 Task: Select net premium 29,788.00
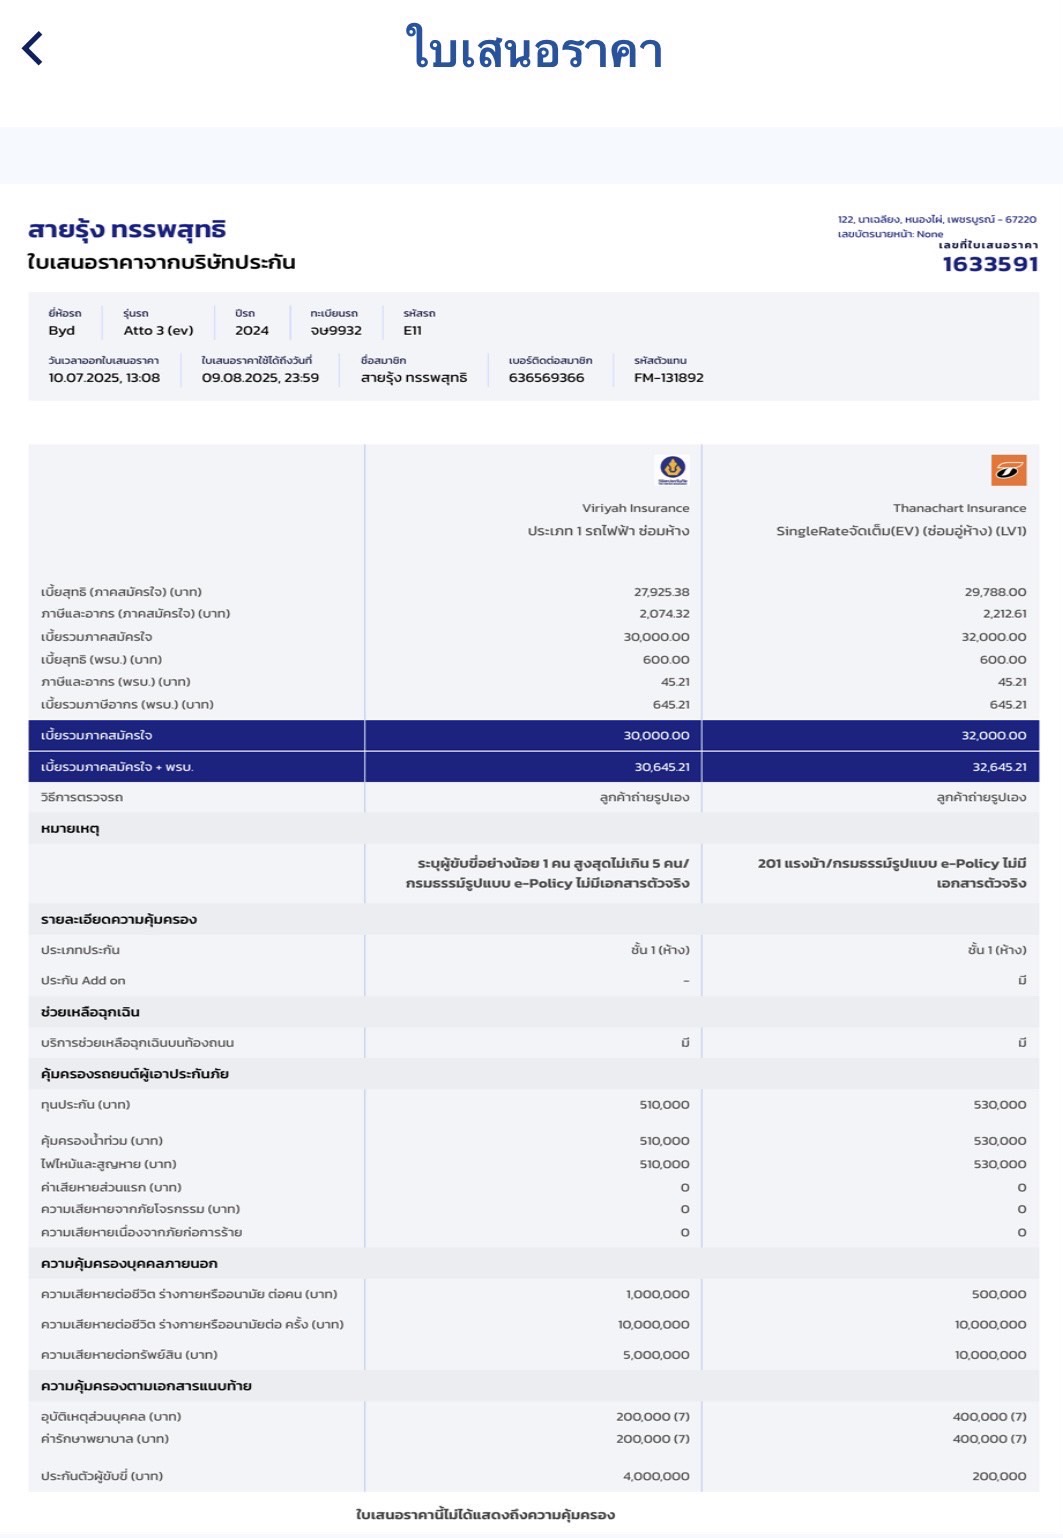[995, 592]
